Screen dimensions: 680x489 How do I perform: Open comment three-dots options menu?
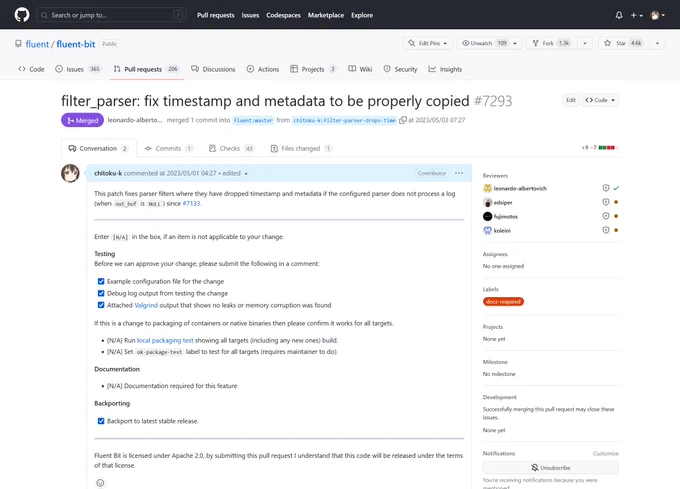coord(459,173)
